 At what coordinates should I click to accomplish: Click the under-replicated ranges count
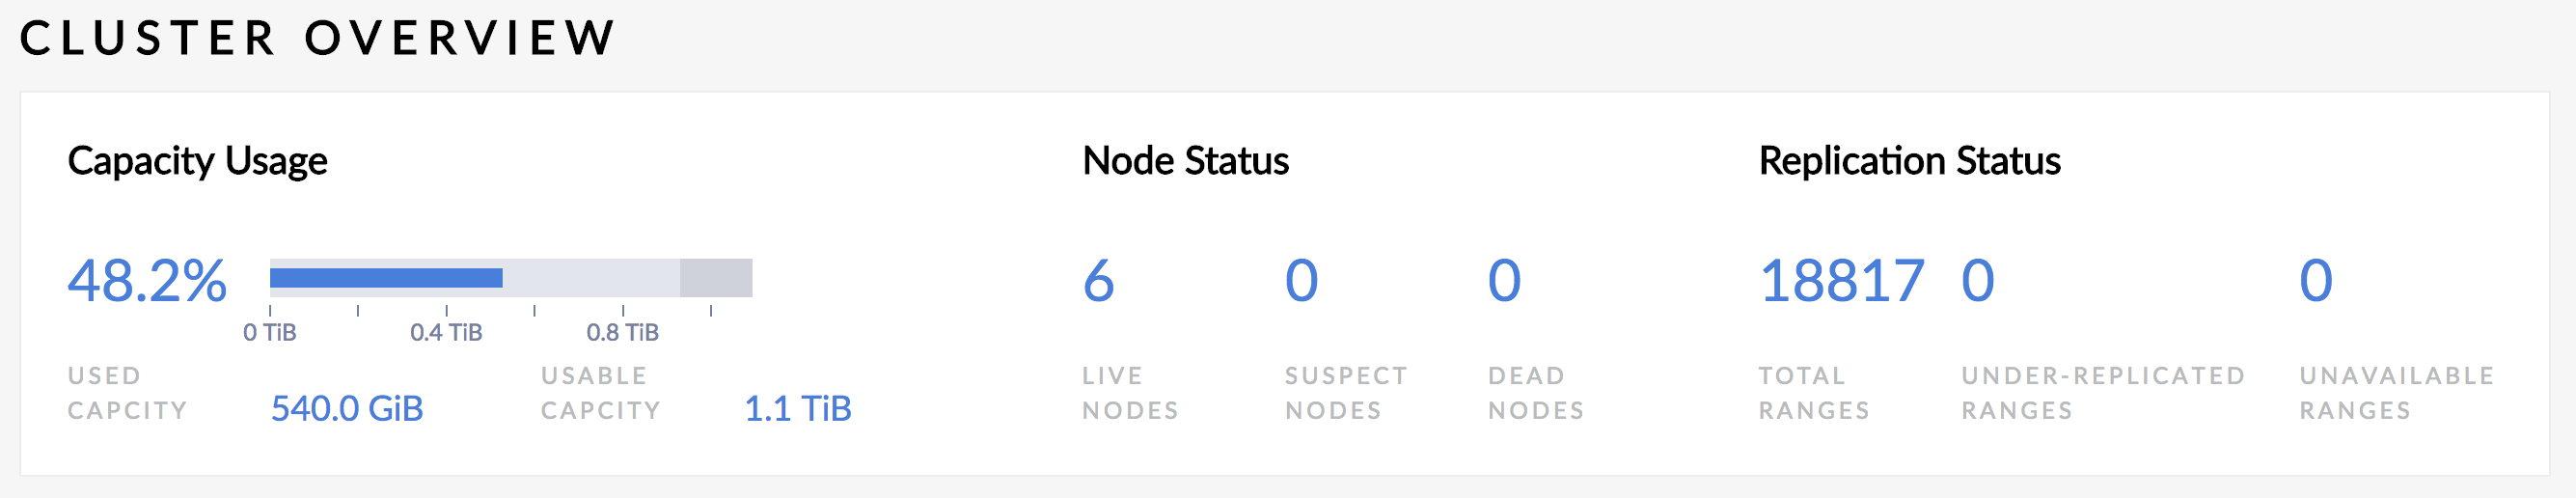[x=1977, y=281]
